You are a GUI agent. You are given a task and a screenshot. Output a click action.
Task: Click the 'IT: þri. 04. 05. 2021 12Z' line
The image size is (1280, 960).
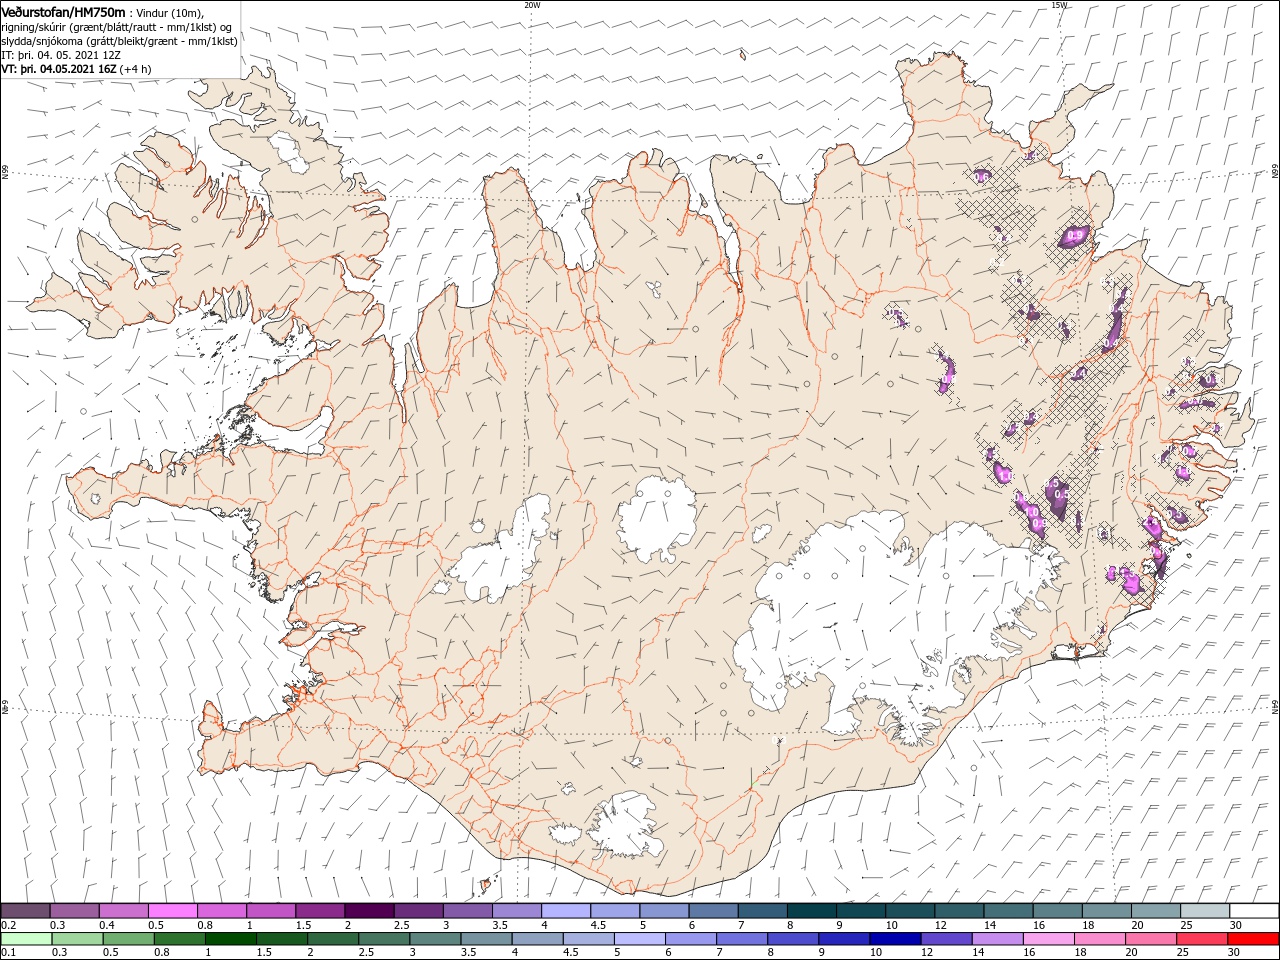click(x=61, y=55)
